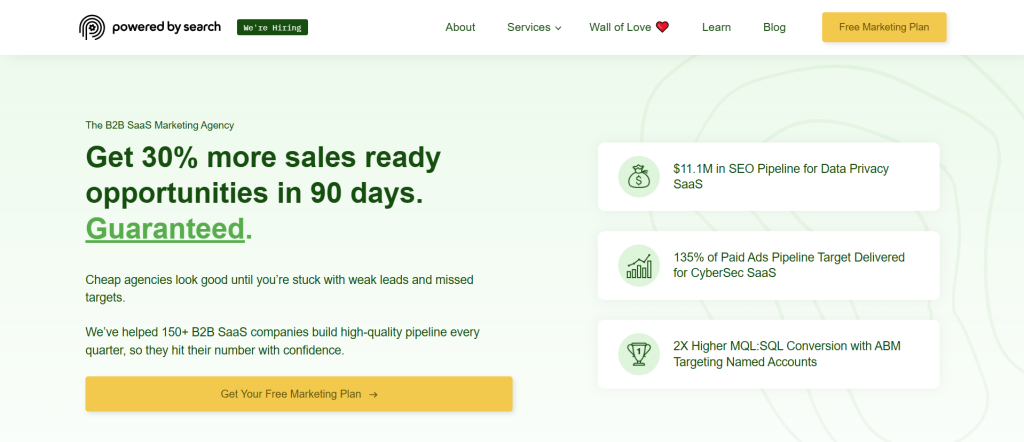1024x442 pixels.
Task: Navigate to the Learn section
Action: (x=716, y=27)
